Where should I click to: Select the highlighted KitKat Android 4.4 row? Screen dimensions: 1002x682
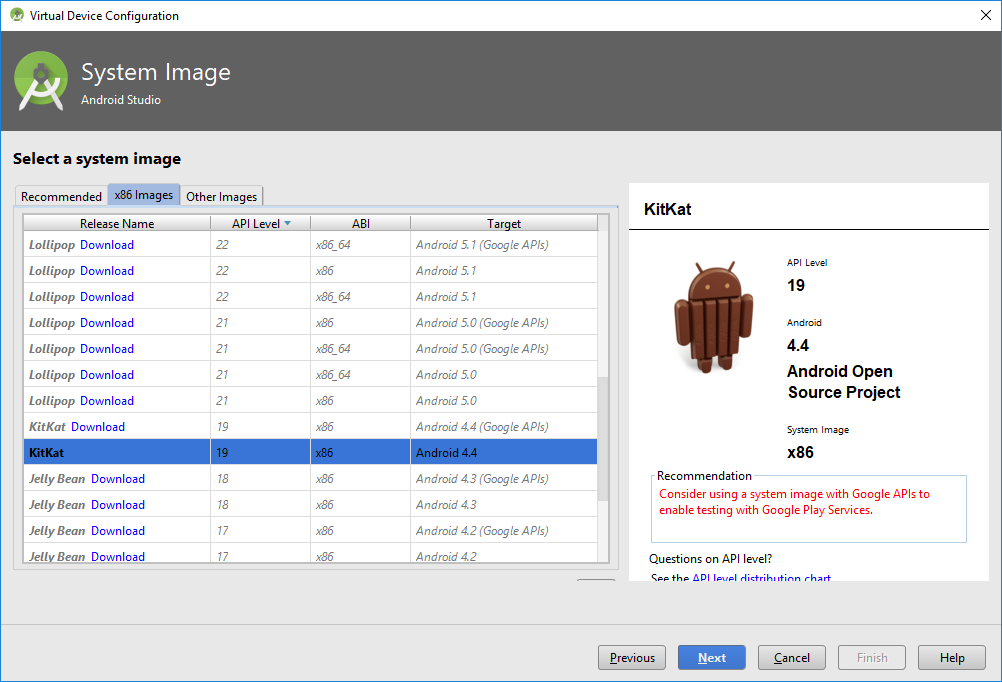[311, 453]
